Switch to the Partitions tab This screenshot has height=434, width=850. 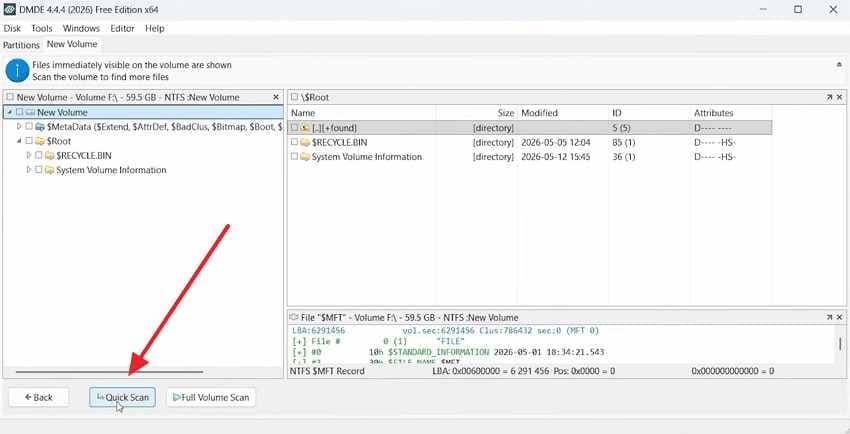22,45
